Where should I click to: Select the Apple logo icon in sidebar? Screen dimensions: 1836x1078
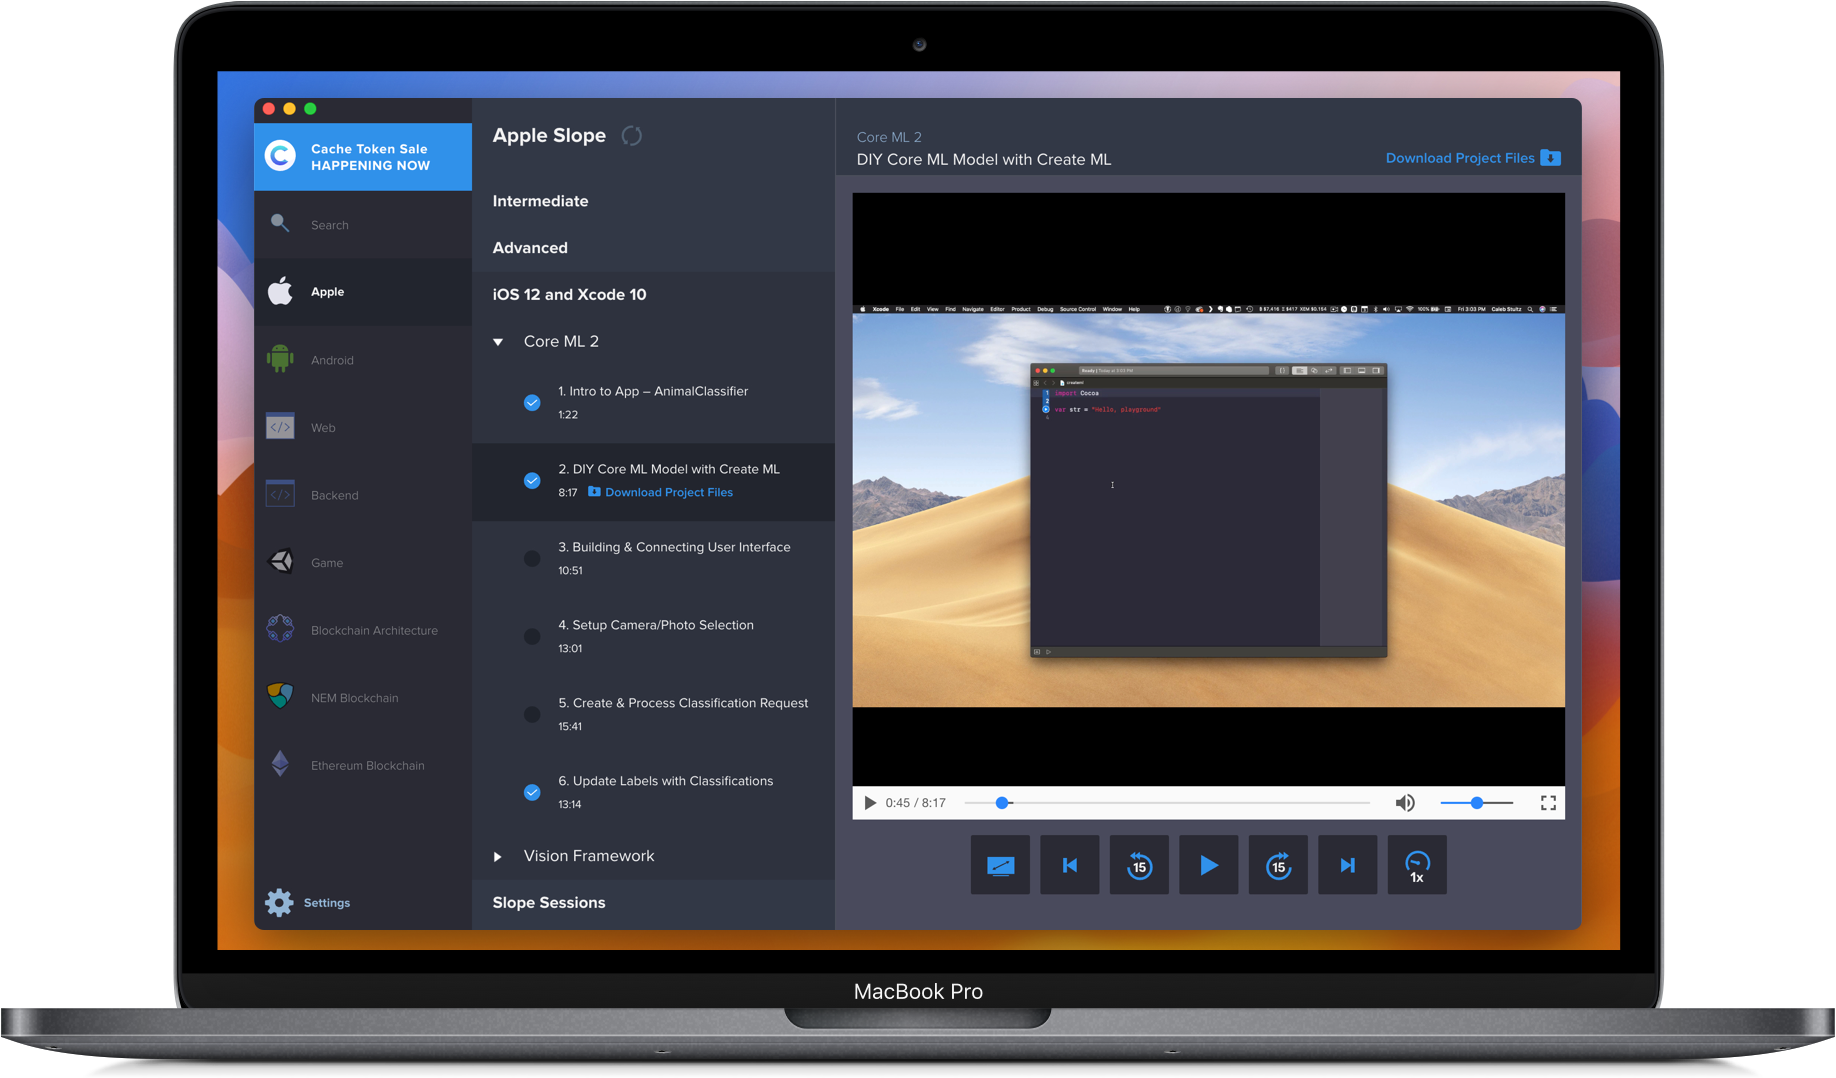[x=280, y=291]
